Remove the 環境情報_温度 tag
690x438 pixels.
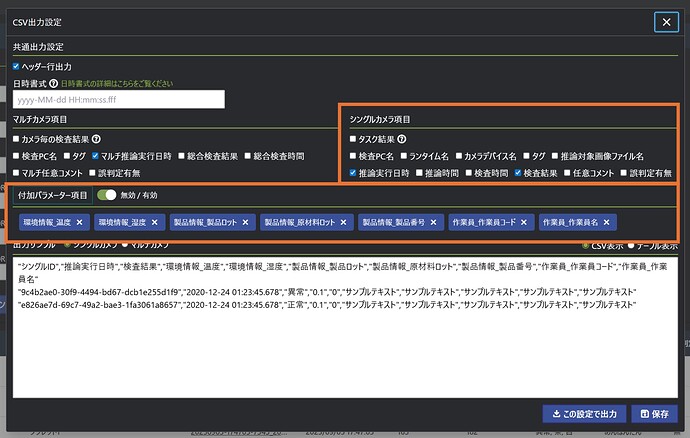(79, 222)
